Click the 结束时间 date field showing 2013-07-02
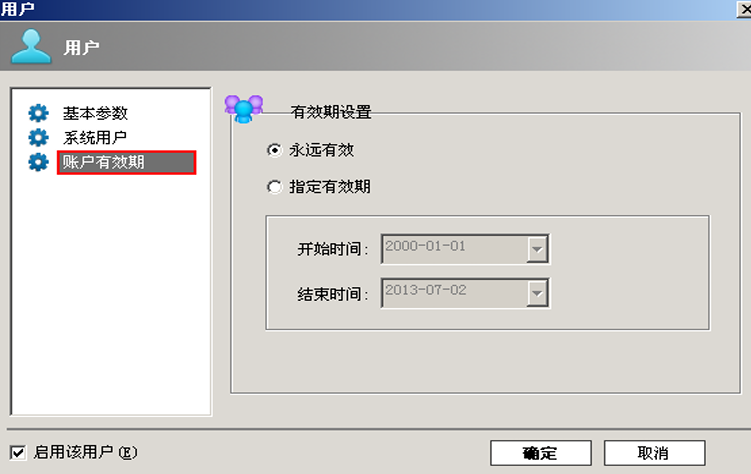This screenshot has height=474, width=751. pos(455,293)
